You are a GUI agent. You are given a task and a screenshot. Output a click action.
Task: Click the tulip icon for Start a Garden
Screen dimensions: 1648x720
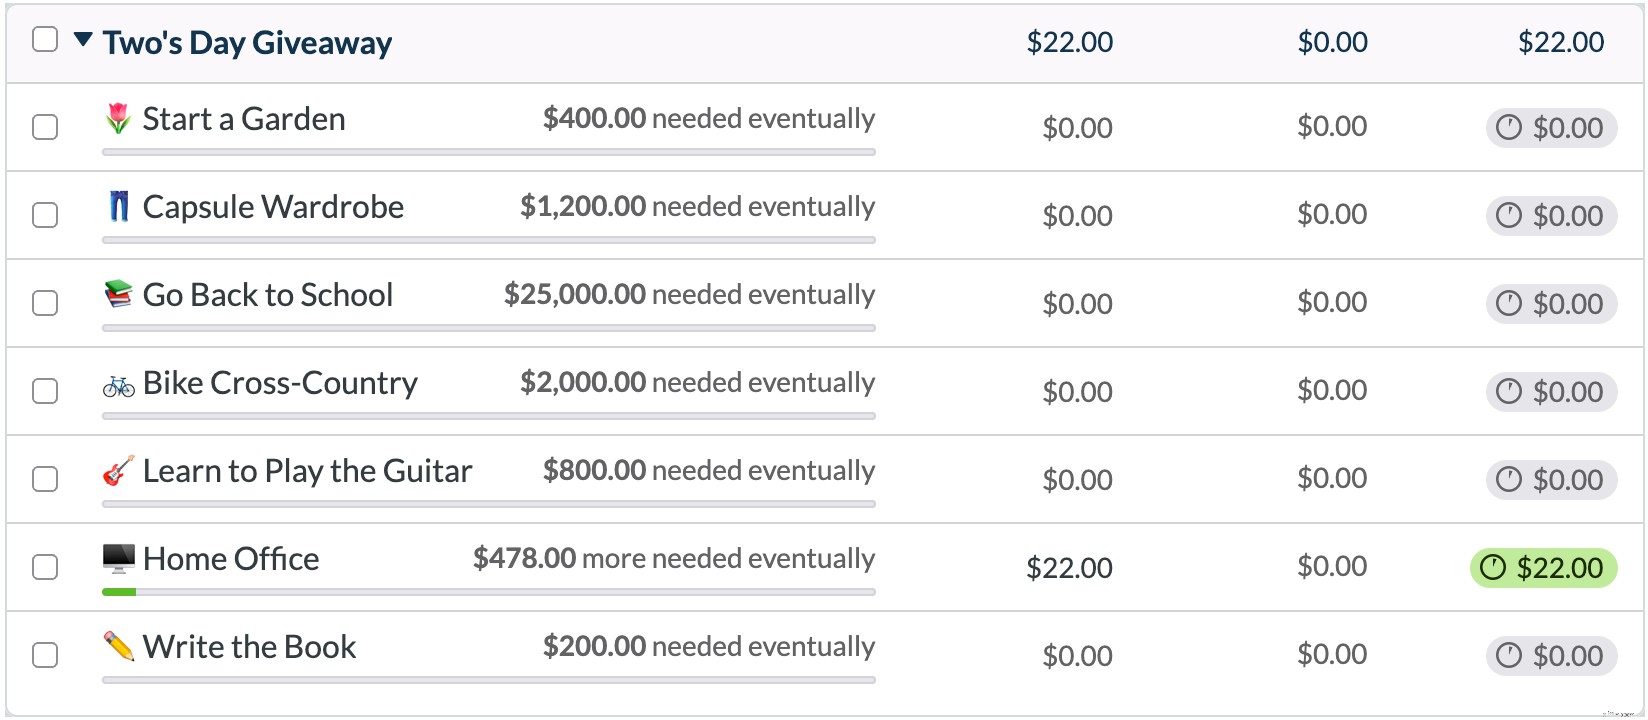point(118,119)
